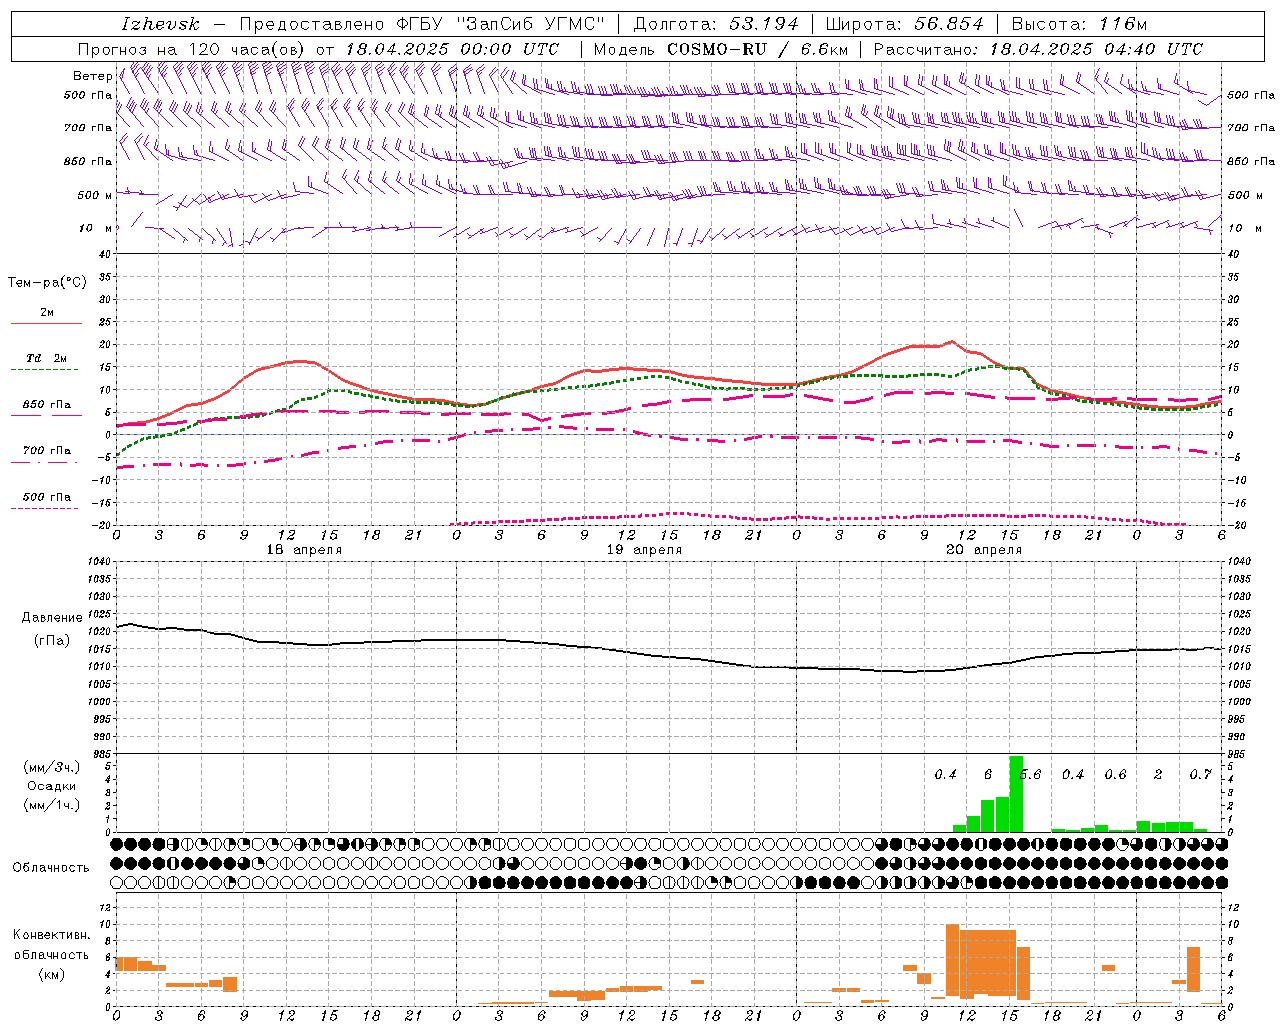This screenshot has width=1280, height=1024.
Task: Click the Ветер wind panel label
Action: pyautogui.click(x=93, y=76)
